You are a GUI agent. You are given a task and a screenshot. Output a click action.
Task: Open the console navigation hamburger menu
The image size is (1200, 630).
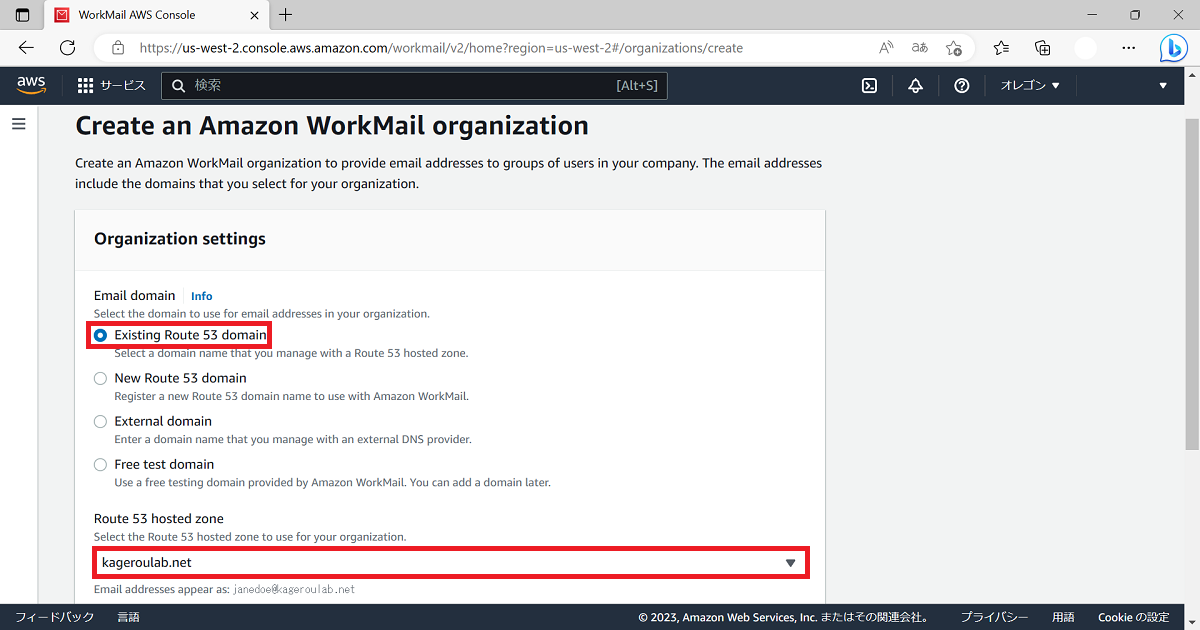click(18, 123)
